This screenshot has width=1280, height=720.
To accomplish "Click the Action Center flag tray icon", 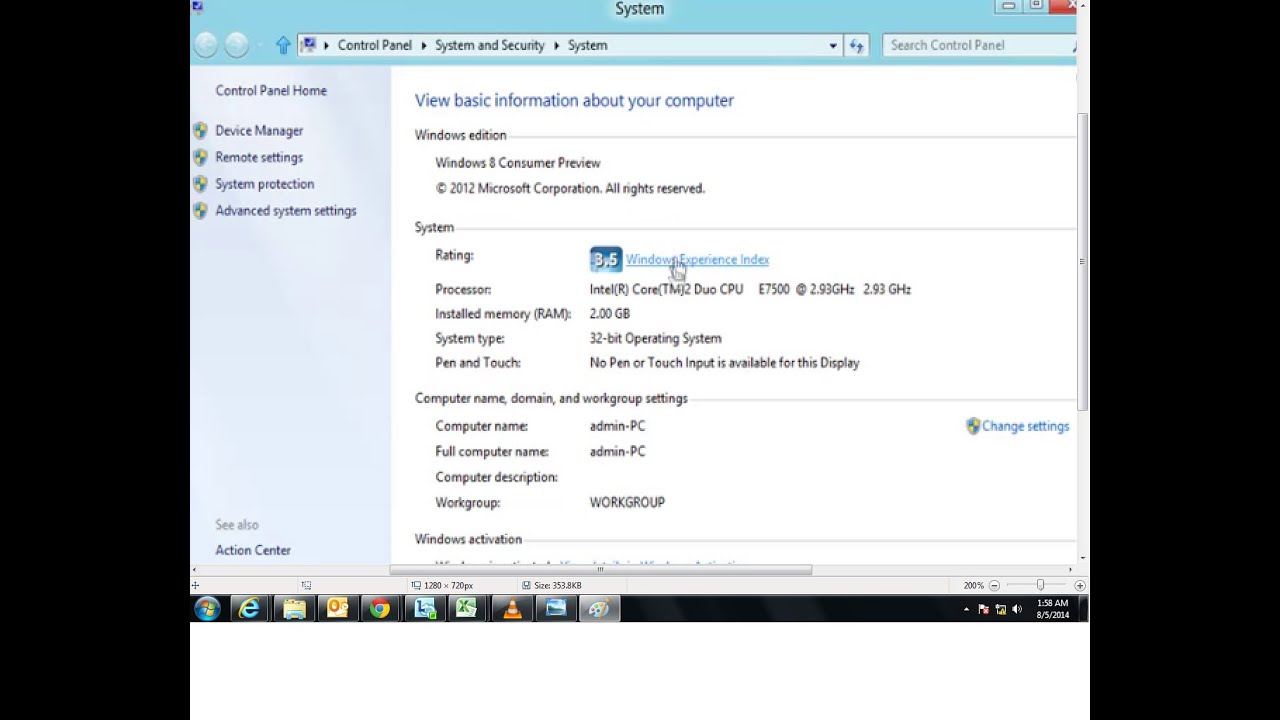I will click(x=984, y=609).
